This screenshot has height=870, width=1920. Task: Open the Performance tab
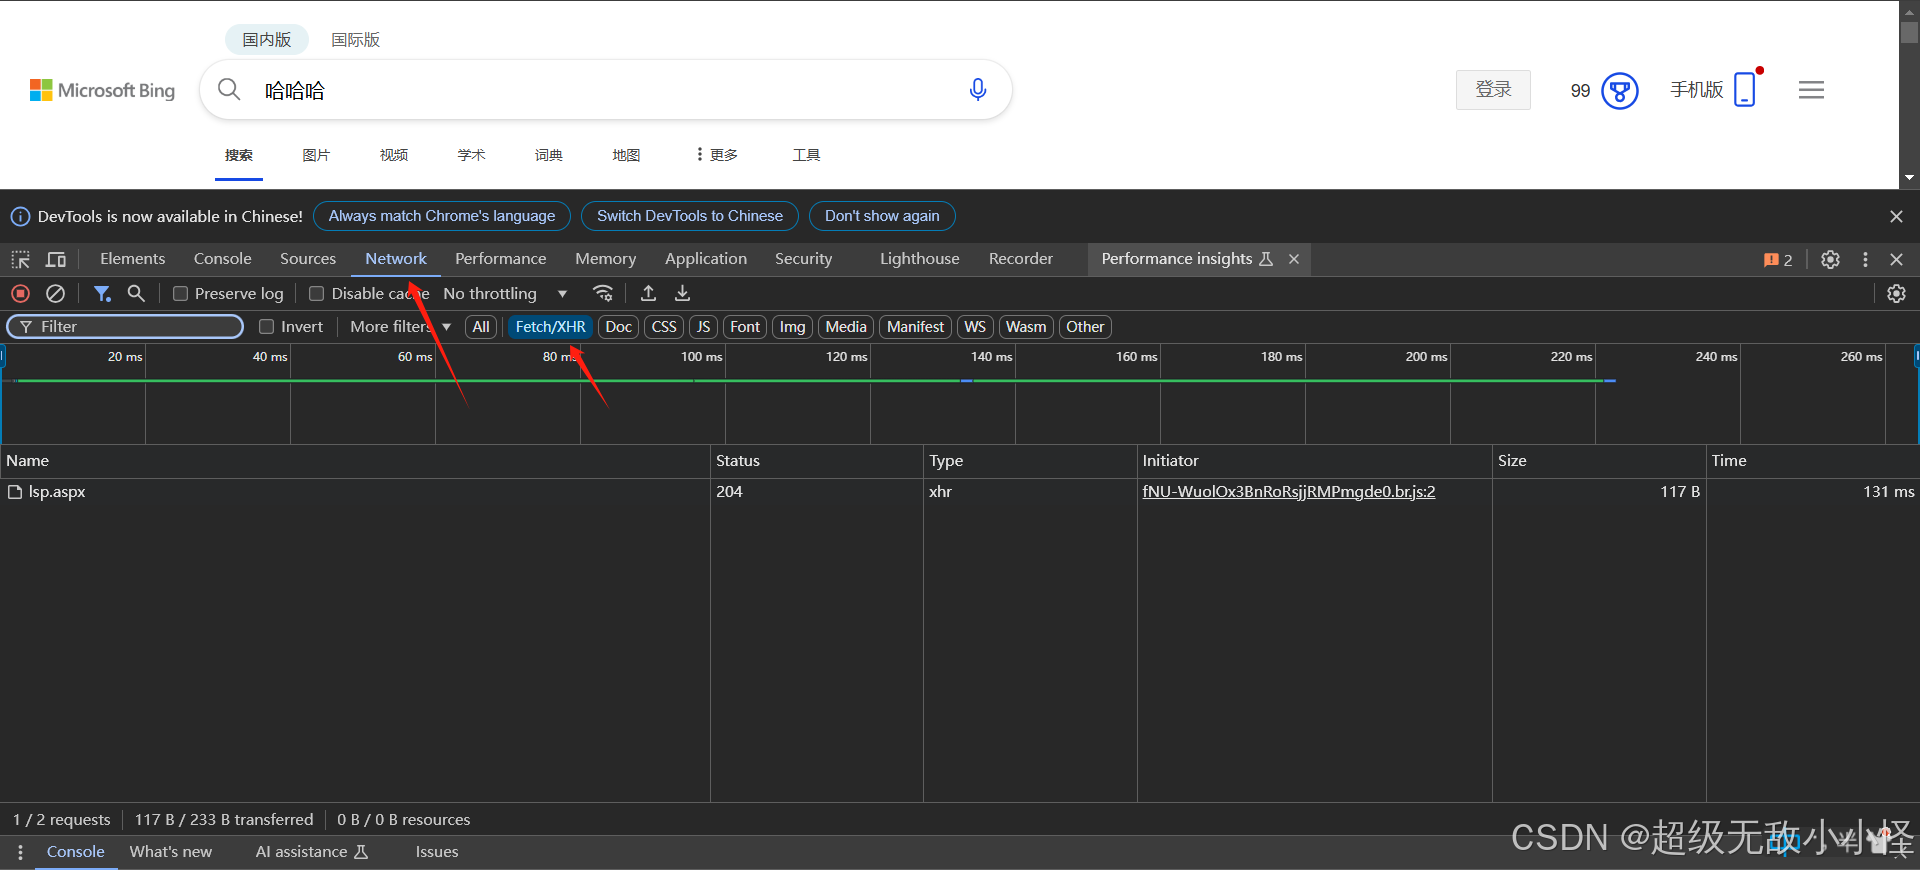point(500,259)
